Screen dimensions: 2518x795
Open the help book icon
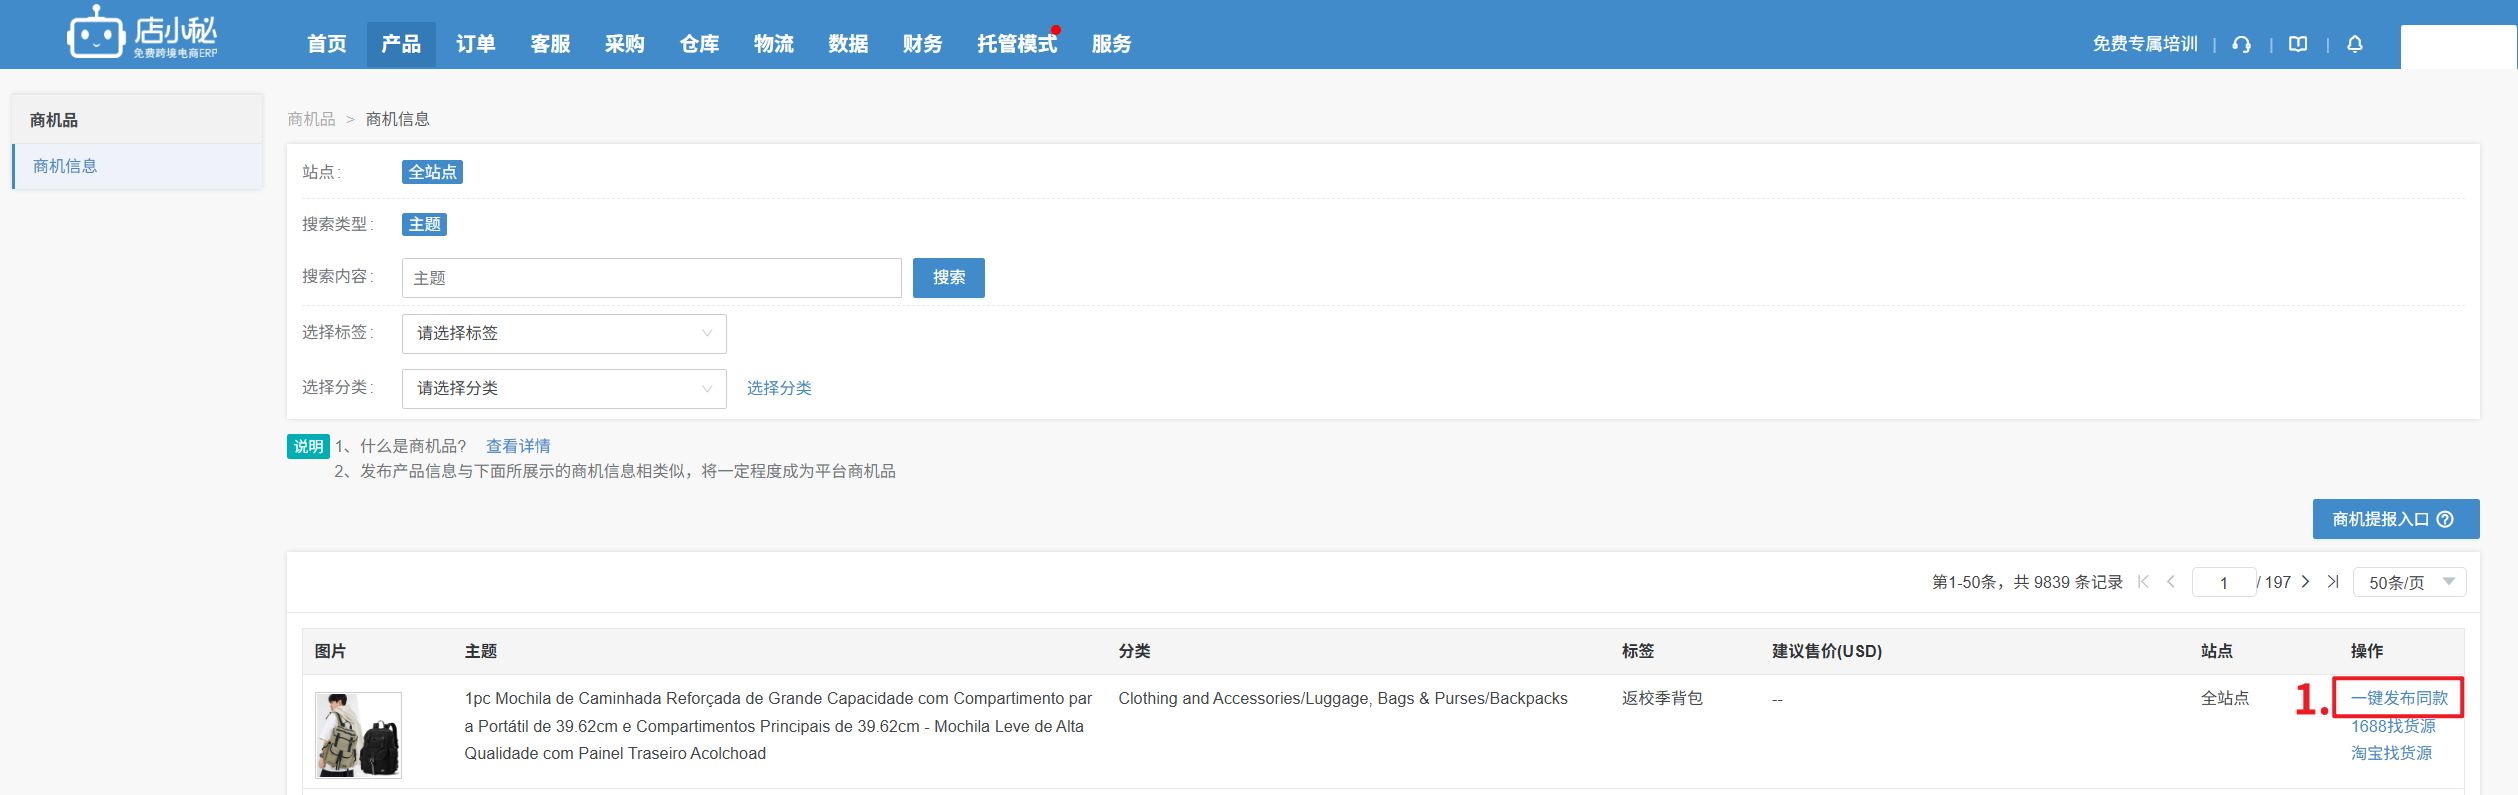point(2298,44)
